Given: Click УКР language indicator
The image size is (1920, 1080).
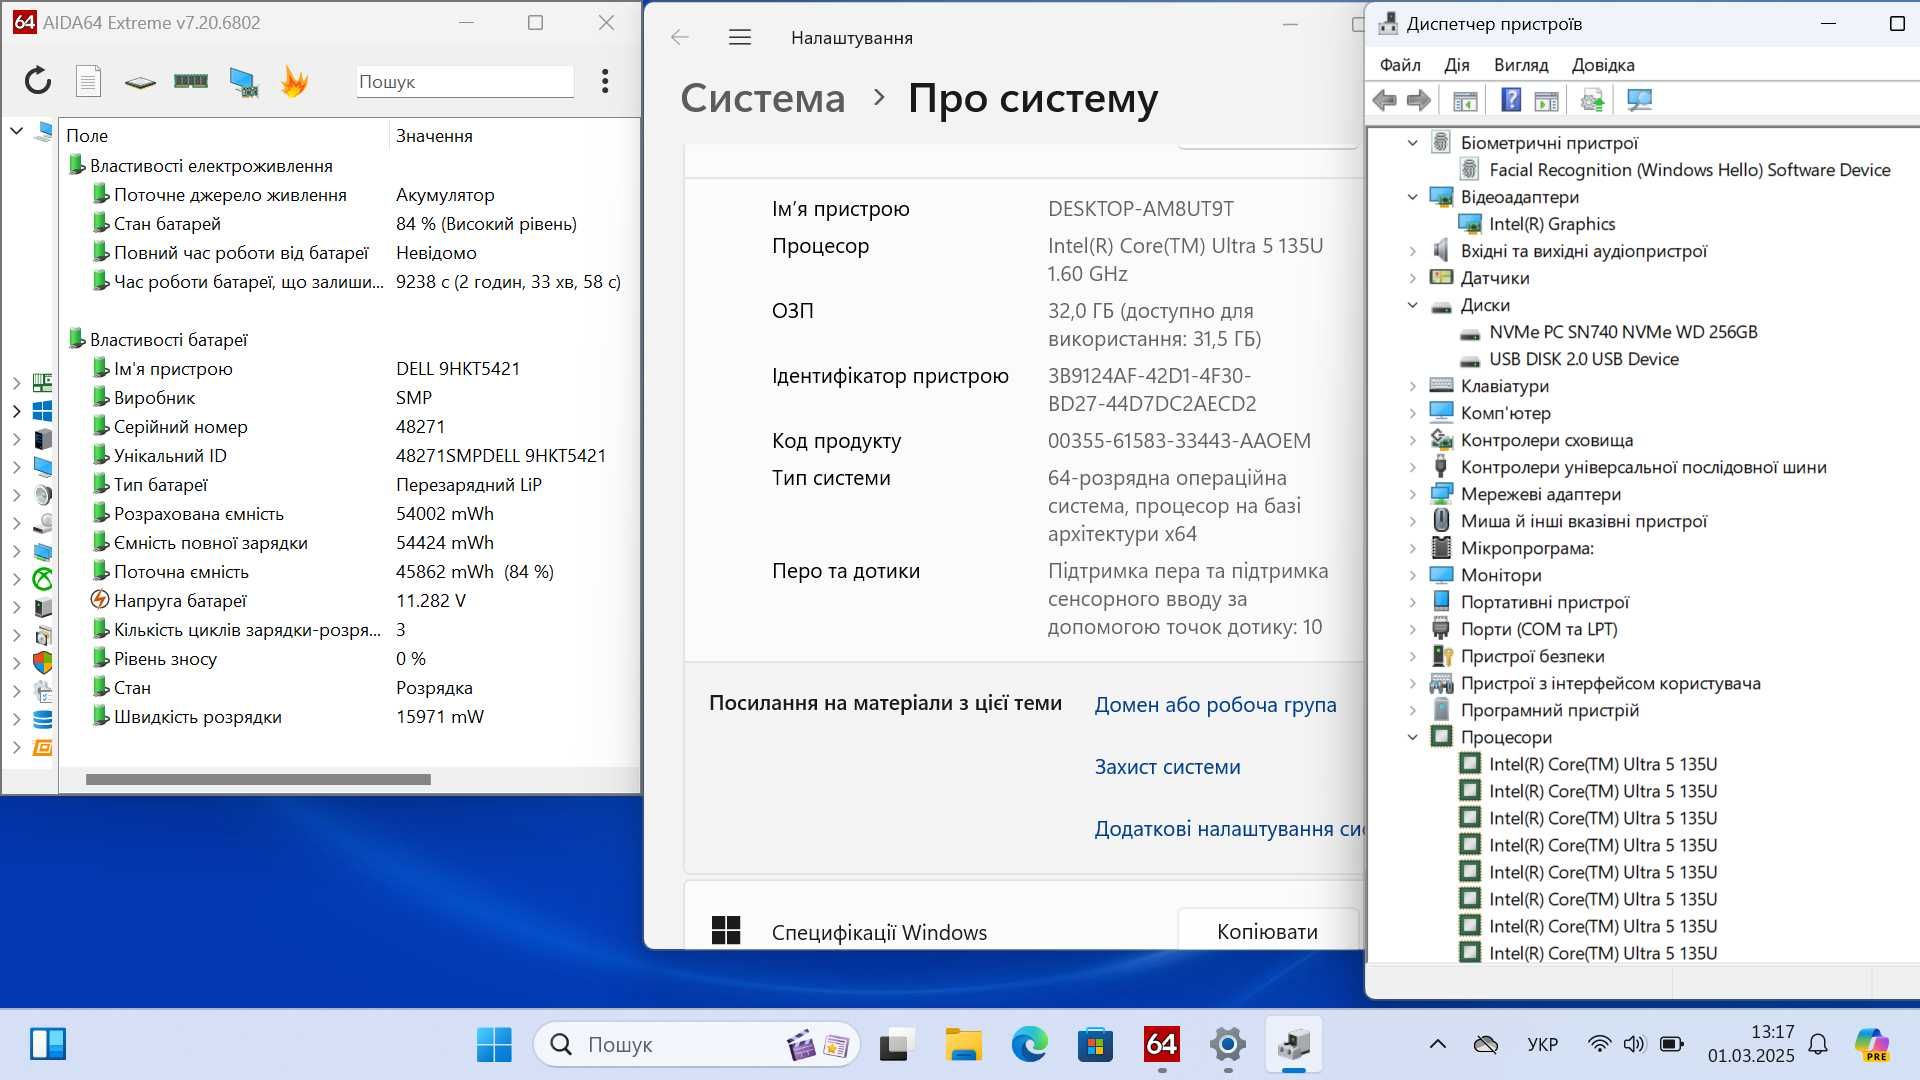Looking at the screenshot, I should pyautogui.click(x=1542, y=1045).
